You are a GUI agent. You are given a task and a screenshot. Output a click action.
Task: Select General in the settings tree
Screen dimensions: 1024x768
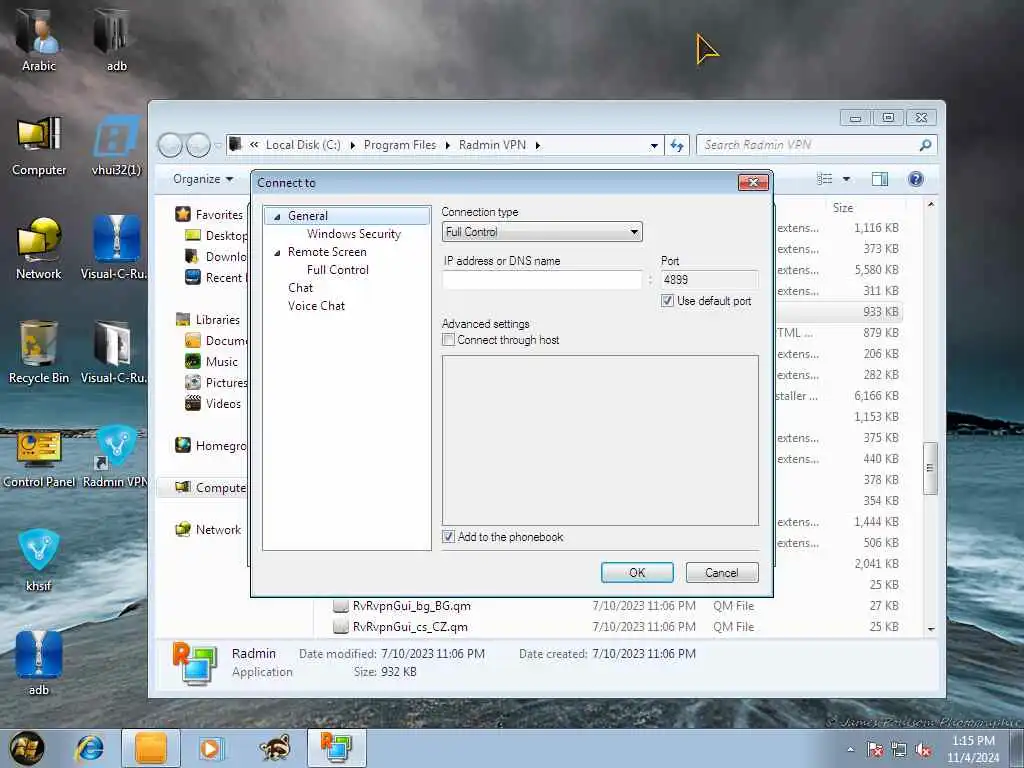coord(308,216)
